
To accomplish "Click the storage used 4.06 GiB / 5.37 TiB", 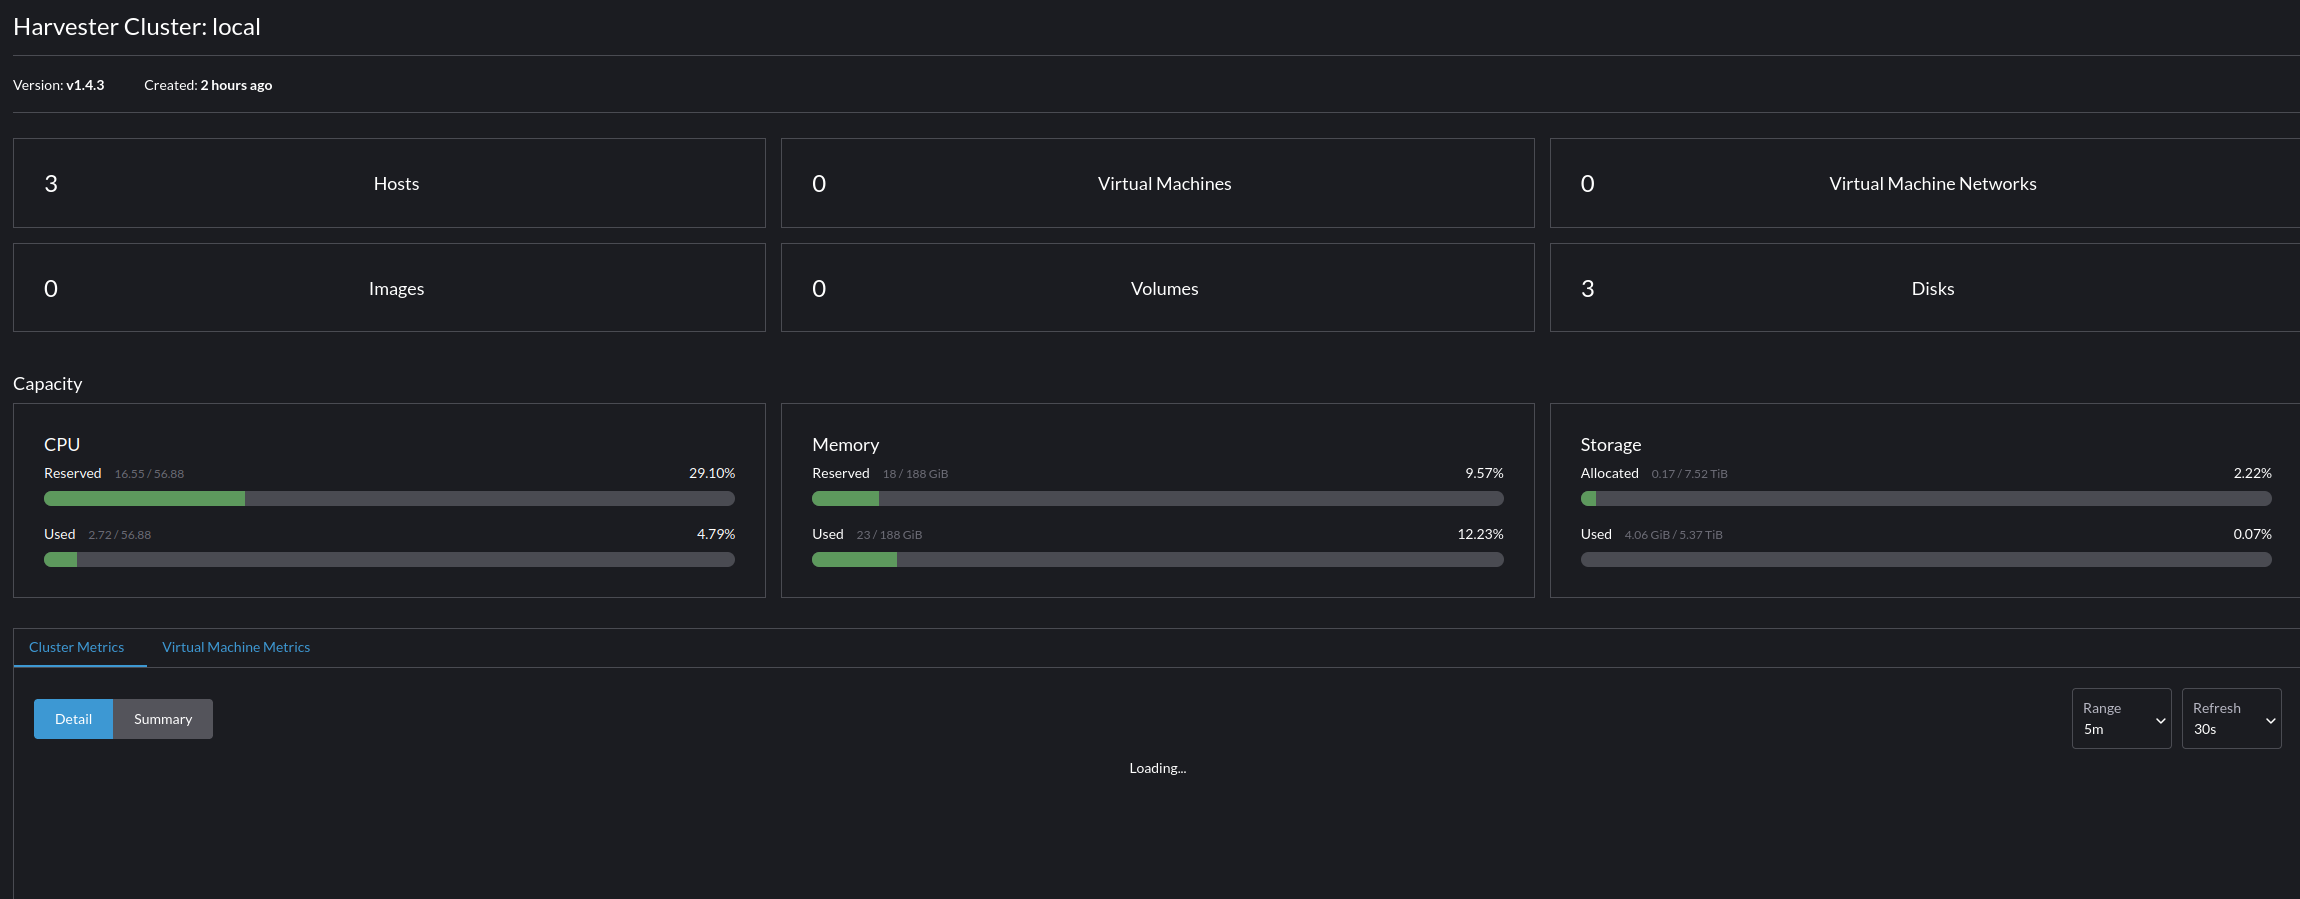I will tap(1673, 535).
